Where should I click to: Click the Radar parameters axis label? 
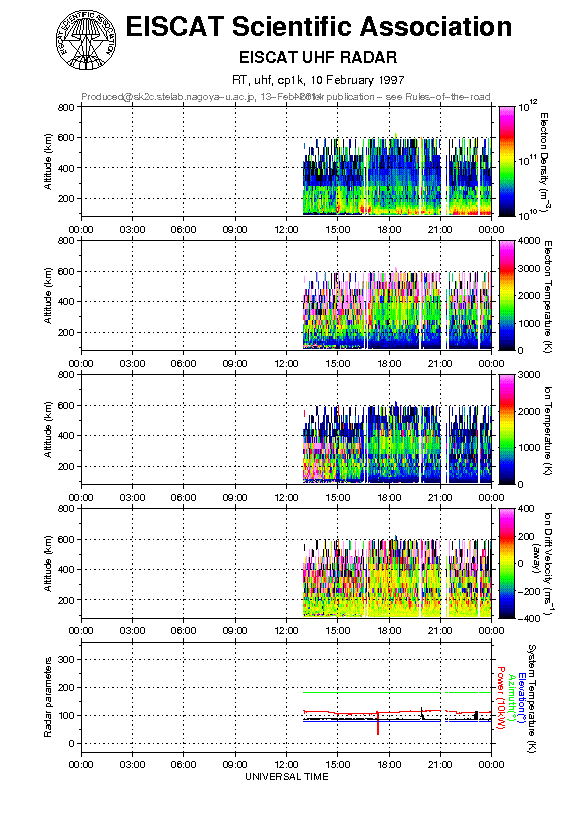[48, 698]
